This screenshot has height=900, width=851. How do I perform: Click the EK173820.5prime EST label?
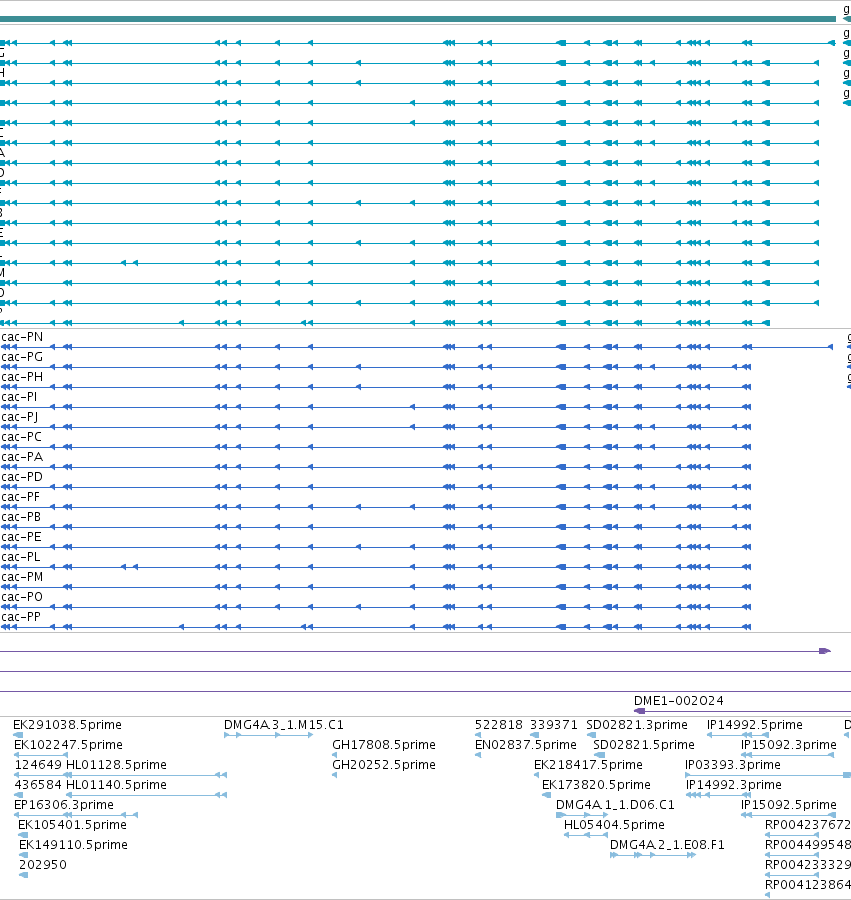click(596, 785)
